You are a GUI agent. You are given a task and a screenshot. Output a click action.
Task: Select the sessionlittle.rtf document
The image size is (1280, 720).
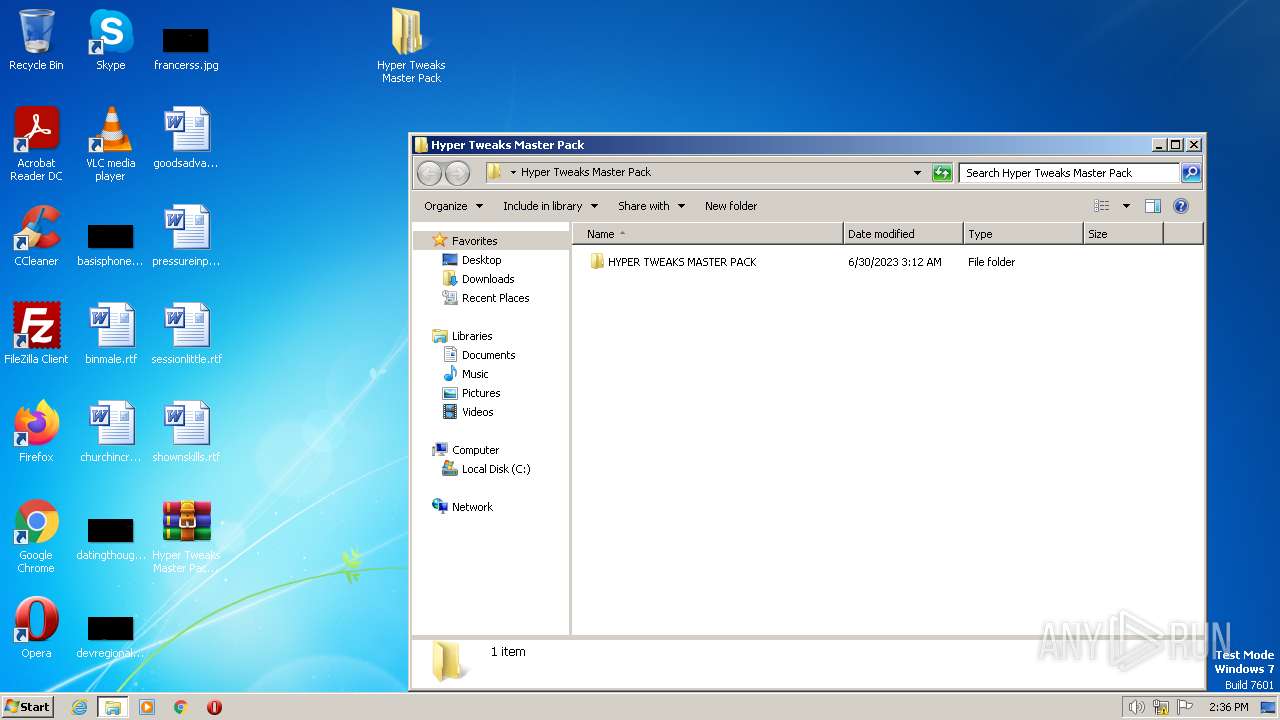186,334
